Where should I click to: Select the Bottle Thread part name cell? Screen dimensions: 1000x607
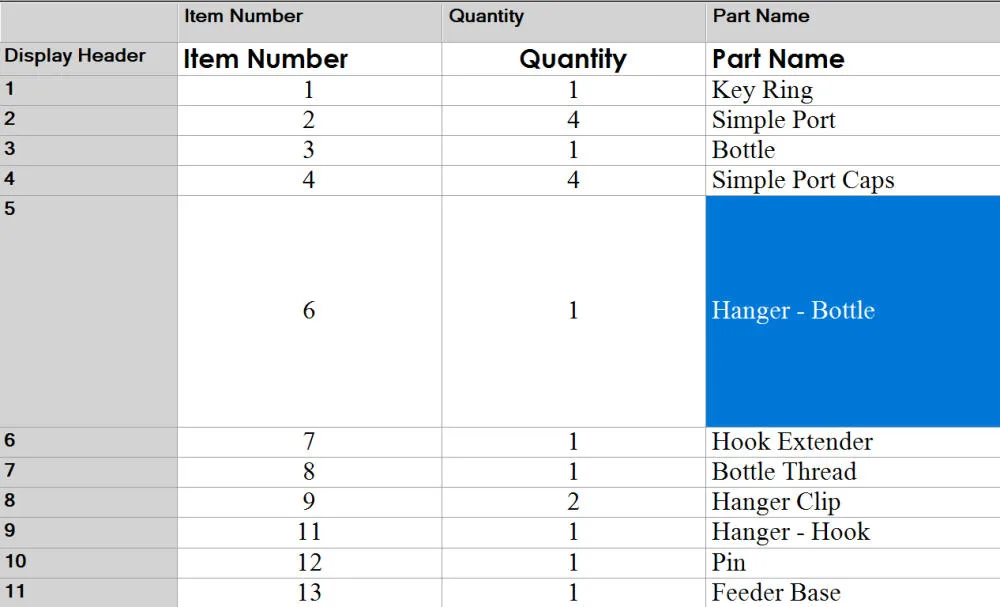(x=853, y=472)
